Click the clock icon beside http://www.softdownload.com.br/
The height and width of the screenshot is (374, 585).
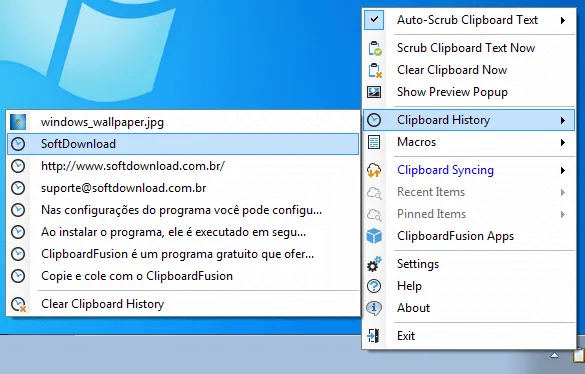(18, 166)
